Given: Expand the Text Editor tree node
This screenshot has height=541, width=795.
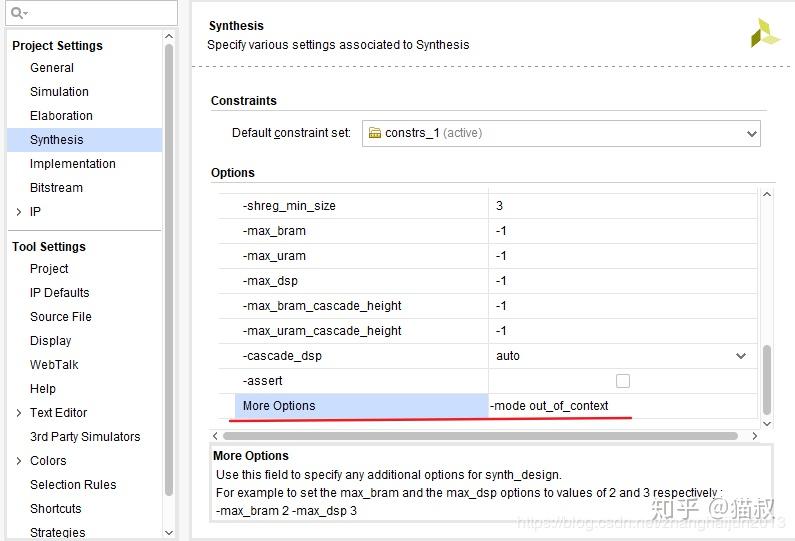Looking at the screenshot, I should point(19,413).
